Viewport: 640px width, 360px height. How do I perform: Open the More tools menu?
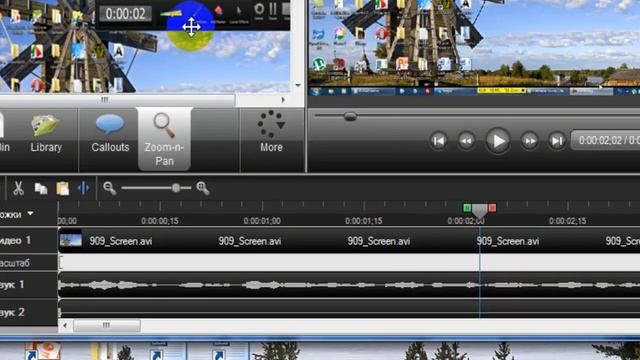tap(271, 133)
